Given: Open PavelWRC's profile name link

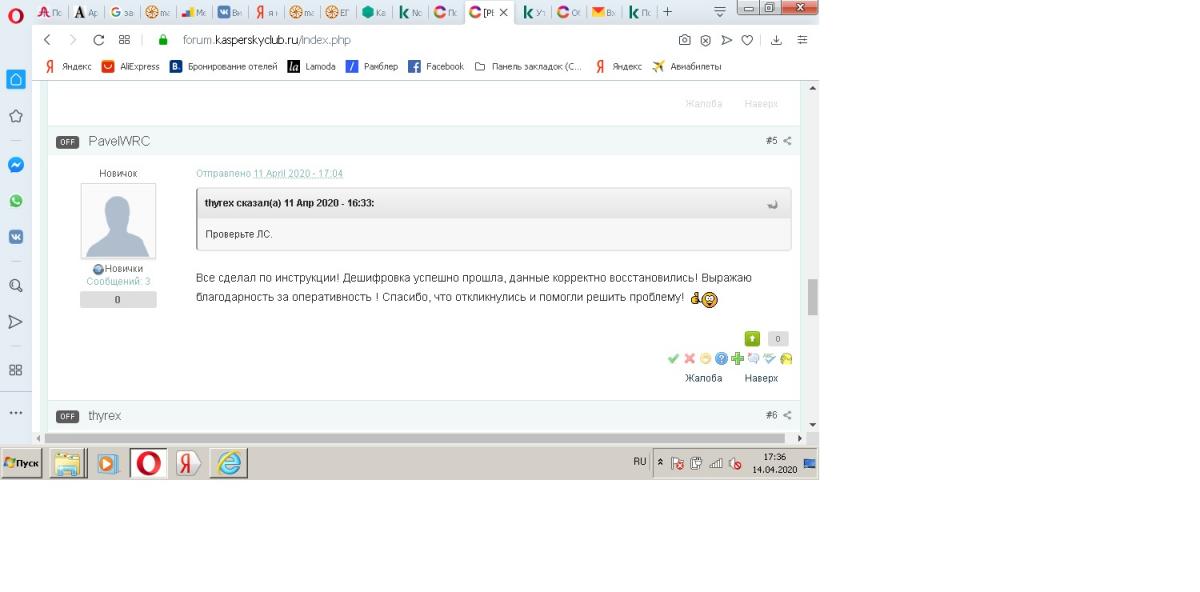Looking at the screenshot, I should [119, 141].
